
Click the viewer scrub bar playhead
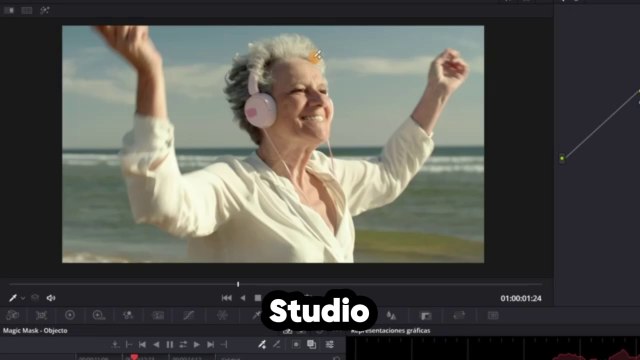[238, 284]
